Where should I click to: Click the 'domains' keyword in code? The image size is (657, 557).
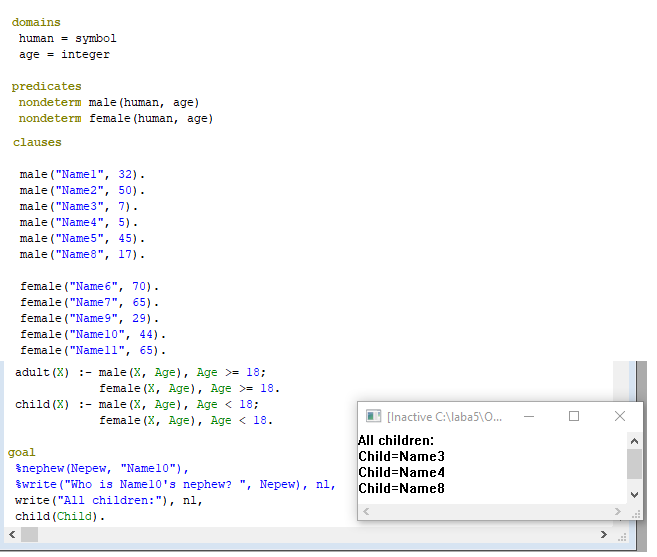point(36,22)
